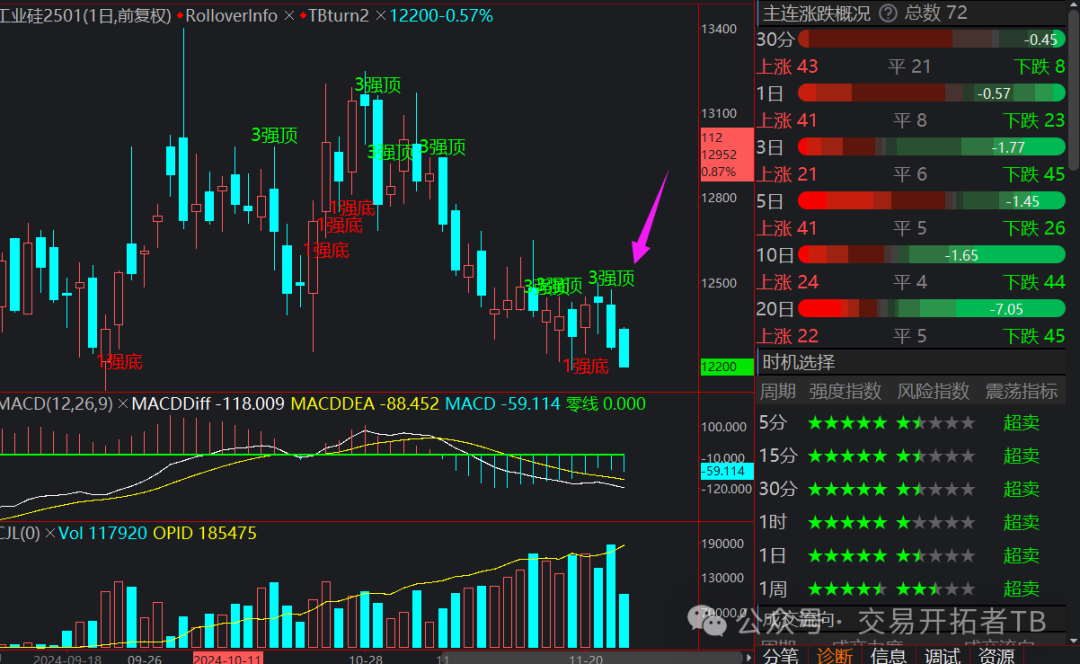Click 上涨 21 under the 3日 bar
1080x664 pixels.
tap(787, 174)
